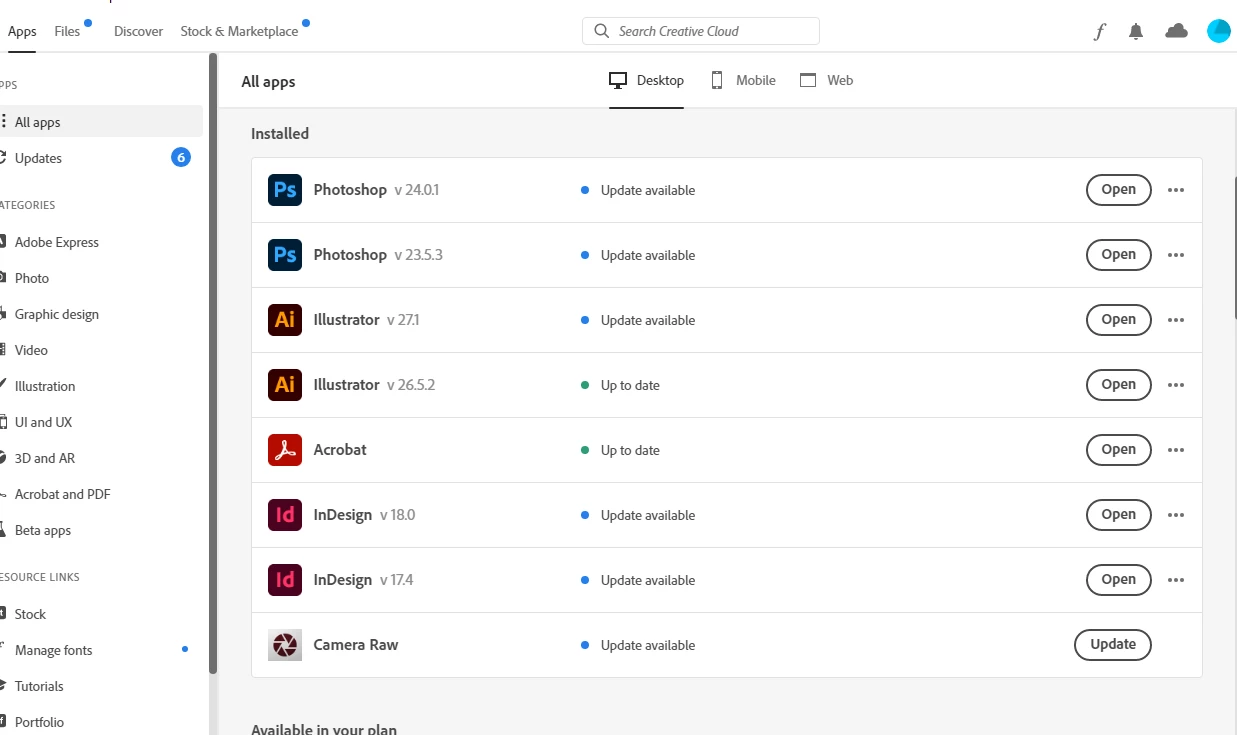Click the Illustrator v 26.5.2 app icon
The width and height of the screenshot is (1237, 735).
pos(285,385)
